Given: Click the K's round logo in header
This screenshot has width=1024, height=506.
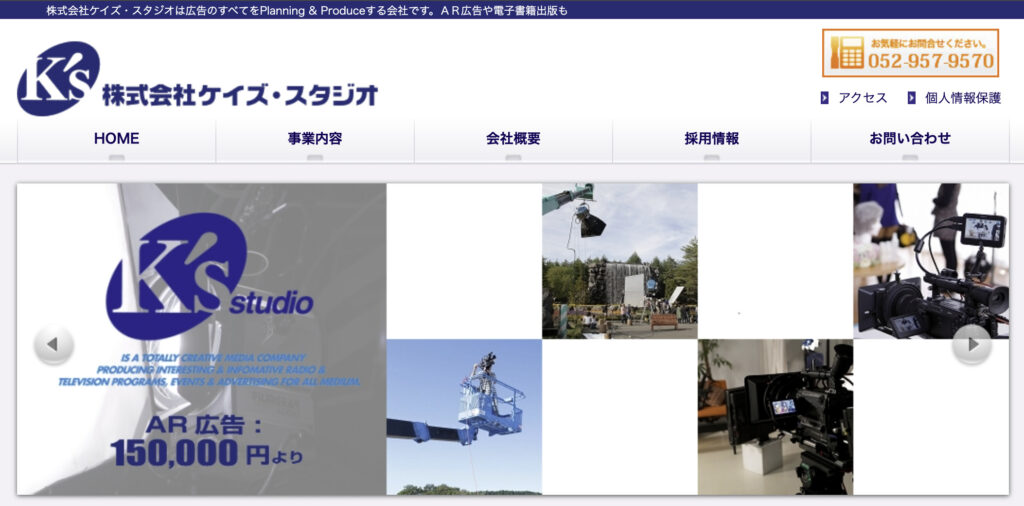Looking at the screenshot, I should click(58, 78).
